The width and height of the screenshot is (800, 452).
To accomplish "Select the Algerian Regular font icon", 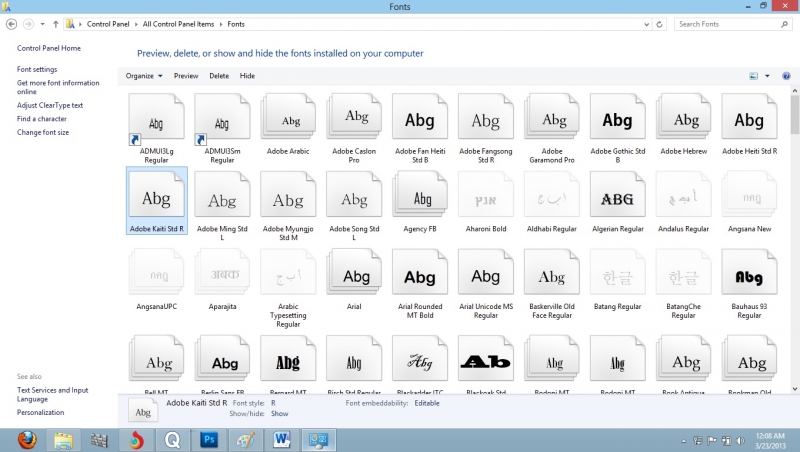I will (x=617, y=198).
